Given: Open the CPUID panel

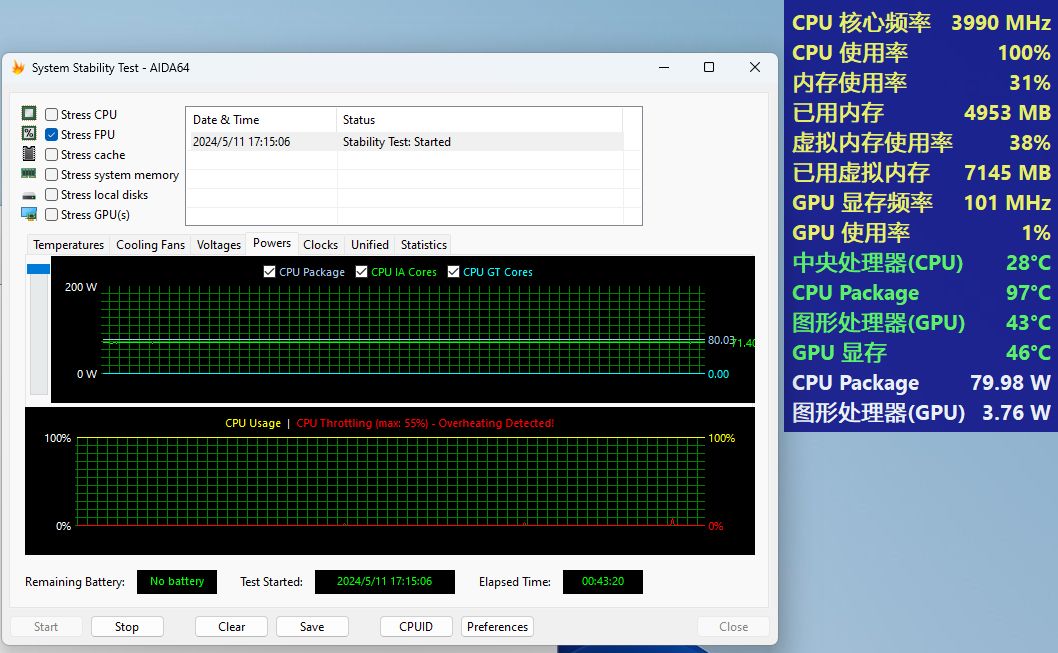Looking at the screenshot, I should point(416,627).
